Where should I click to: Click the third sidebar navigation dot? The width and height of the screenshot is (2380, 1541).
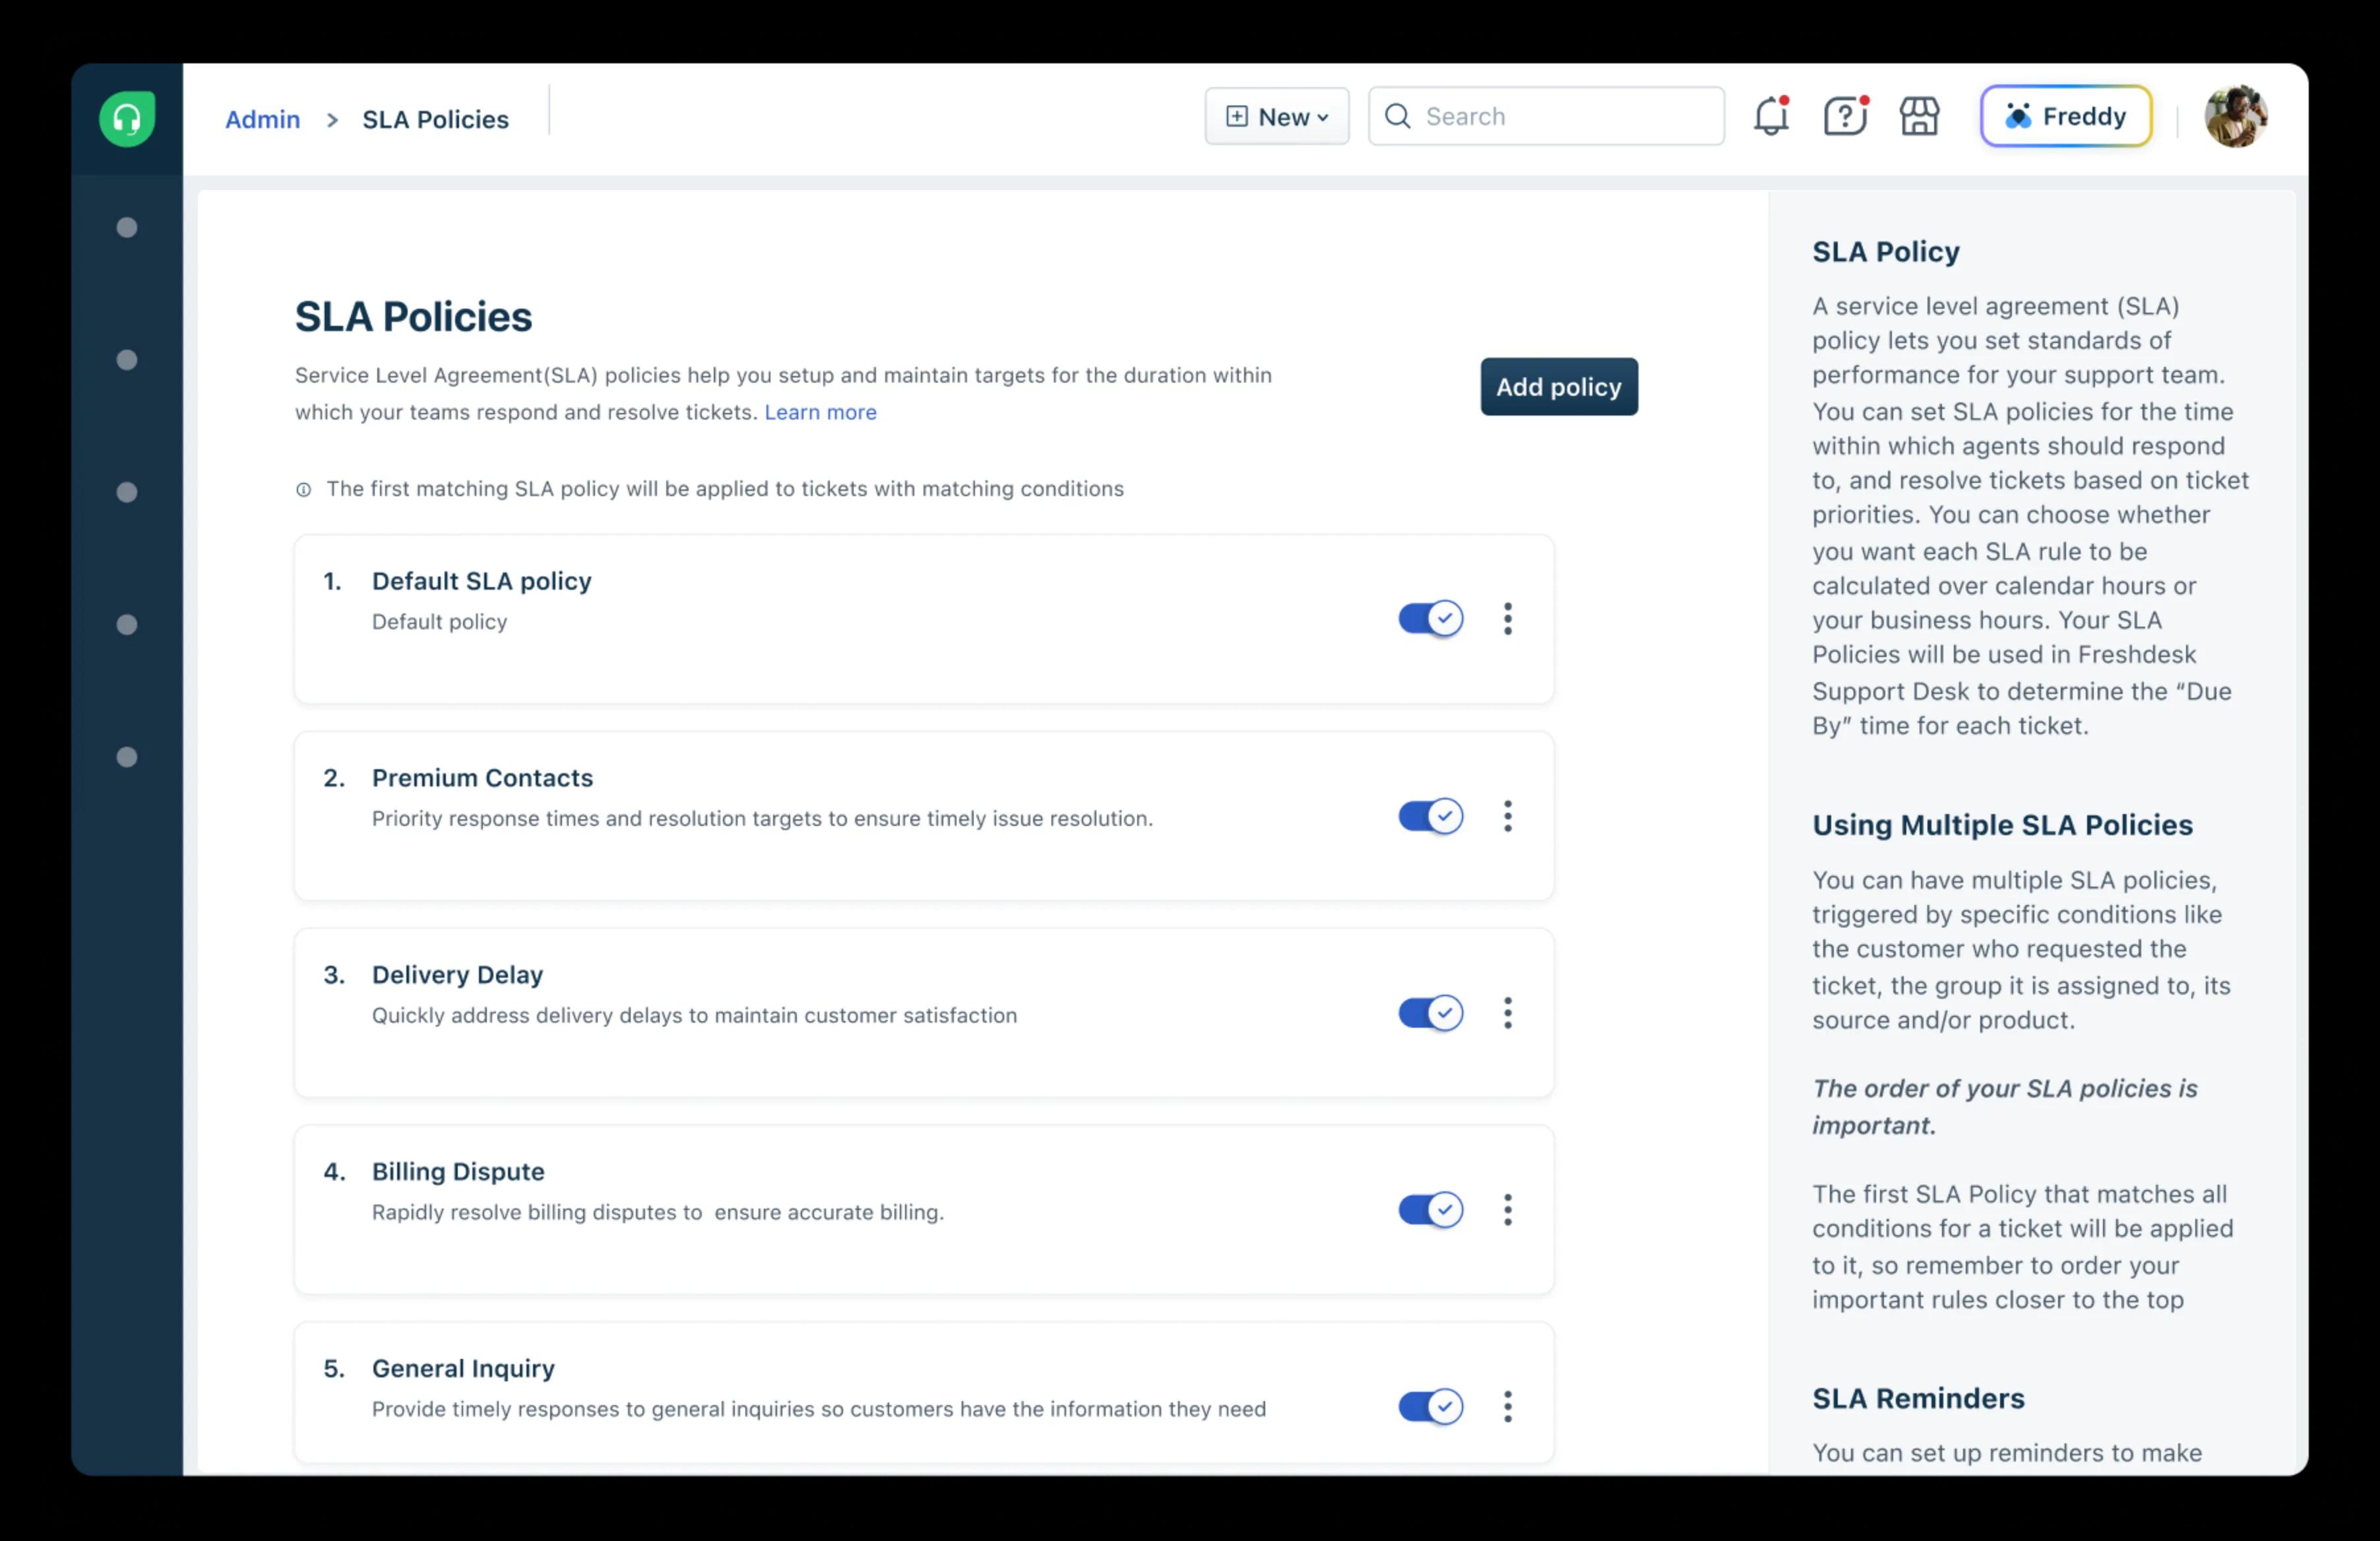coord(127,492)
